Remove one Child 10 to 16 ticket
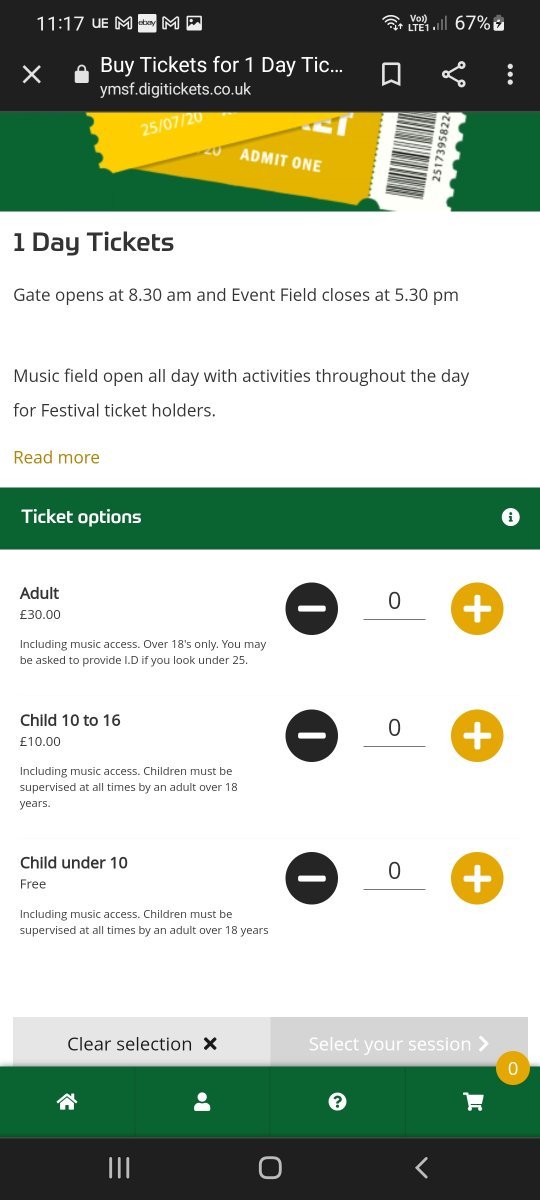Image resolution: width=540 pixels, height=1200 pixels. tap(312, 736)
